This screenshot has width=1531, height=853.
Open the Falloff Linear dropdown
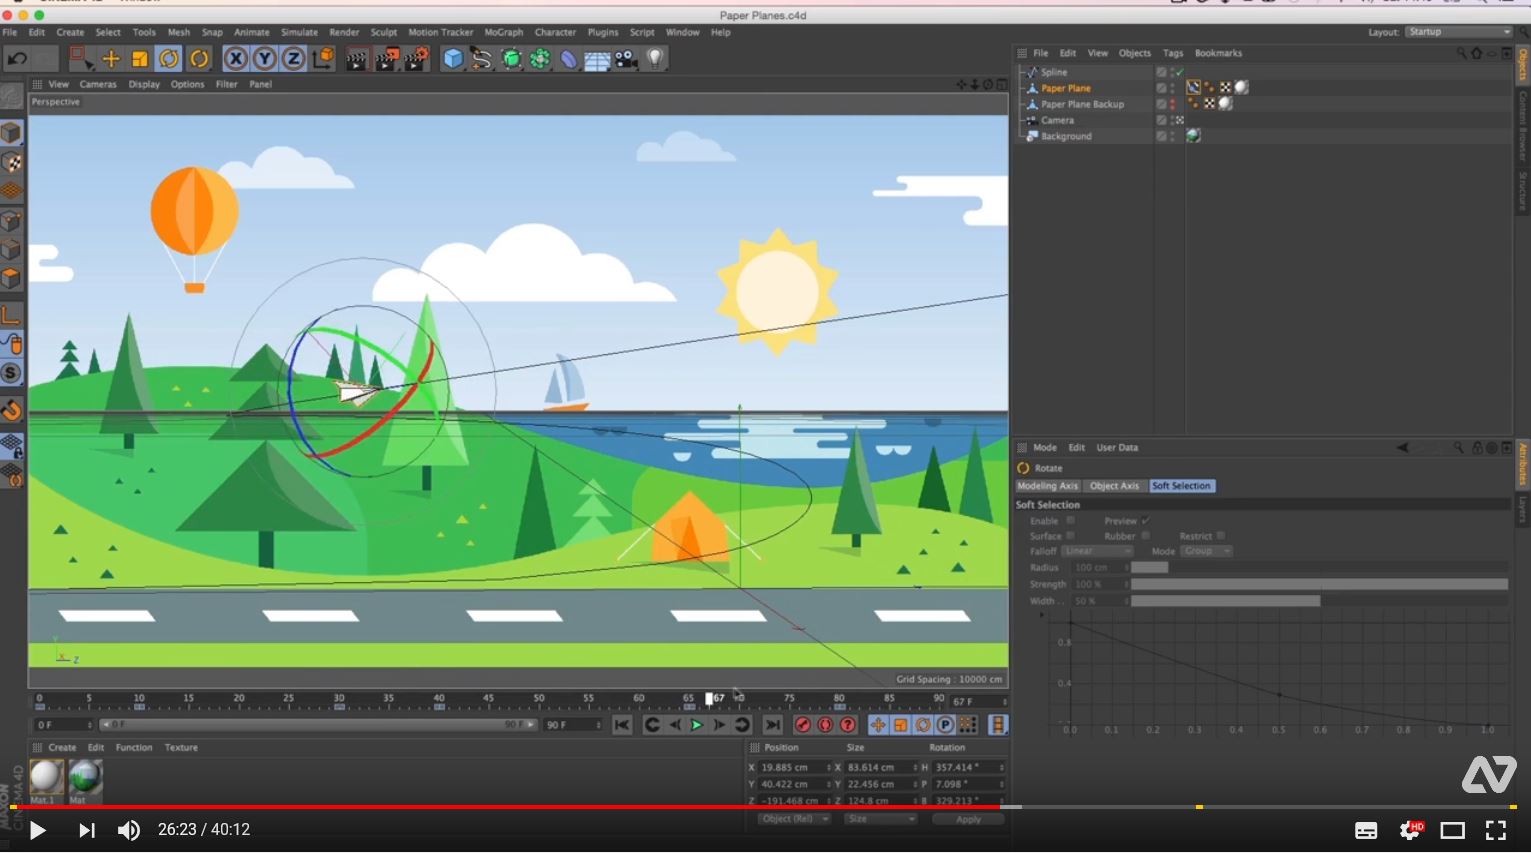1096,551
